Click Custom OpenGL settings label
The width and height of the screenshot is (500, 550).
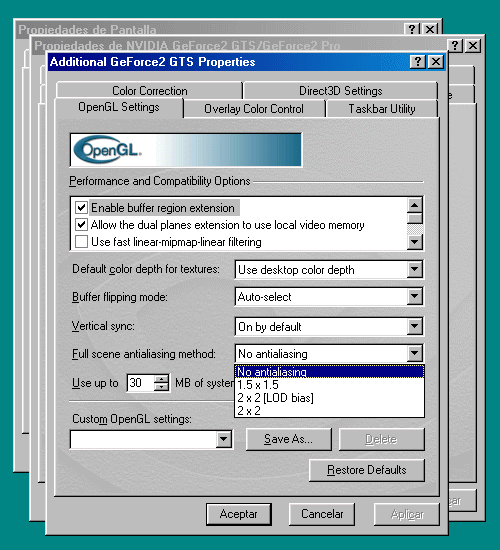(x=132, y=419)
